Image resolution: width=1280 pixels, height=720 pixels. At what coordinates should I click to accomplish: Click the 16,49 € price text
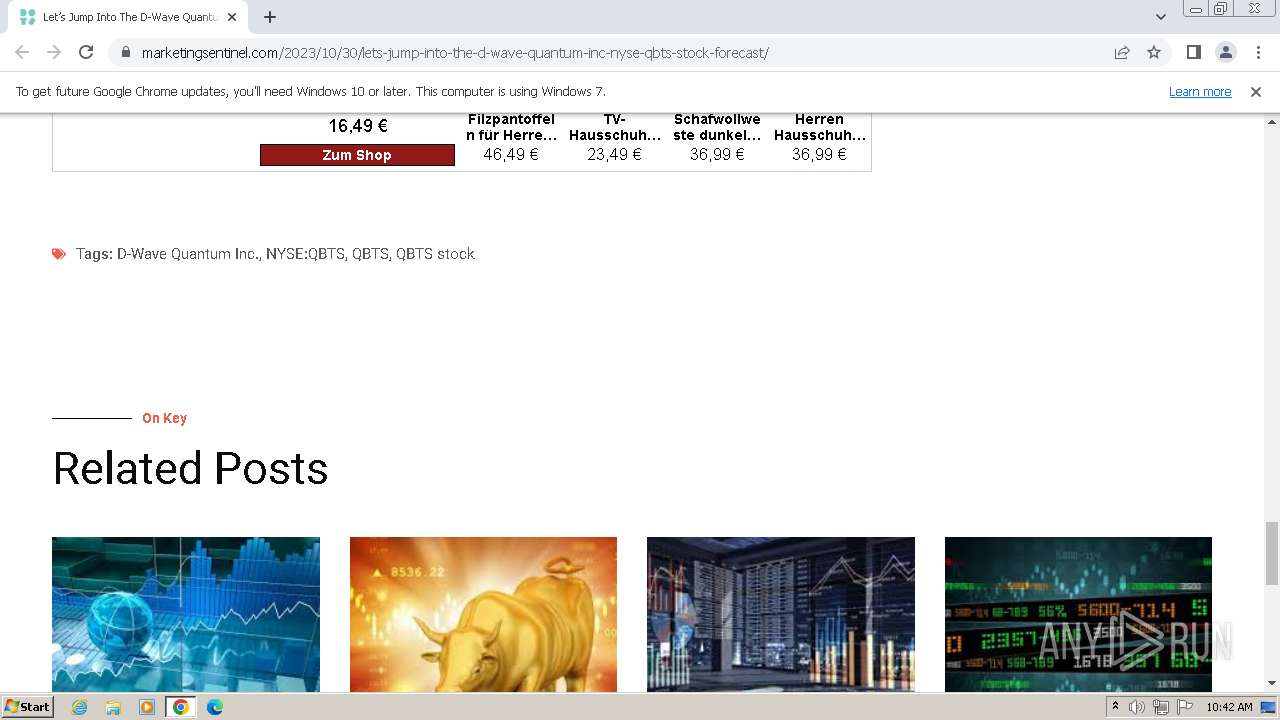click(x=358, y=126)
